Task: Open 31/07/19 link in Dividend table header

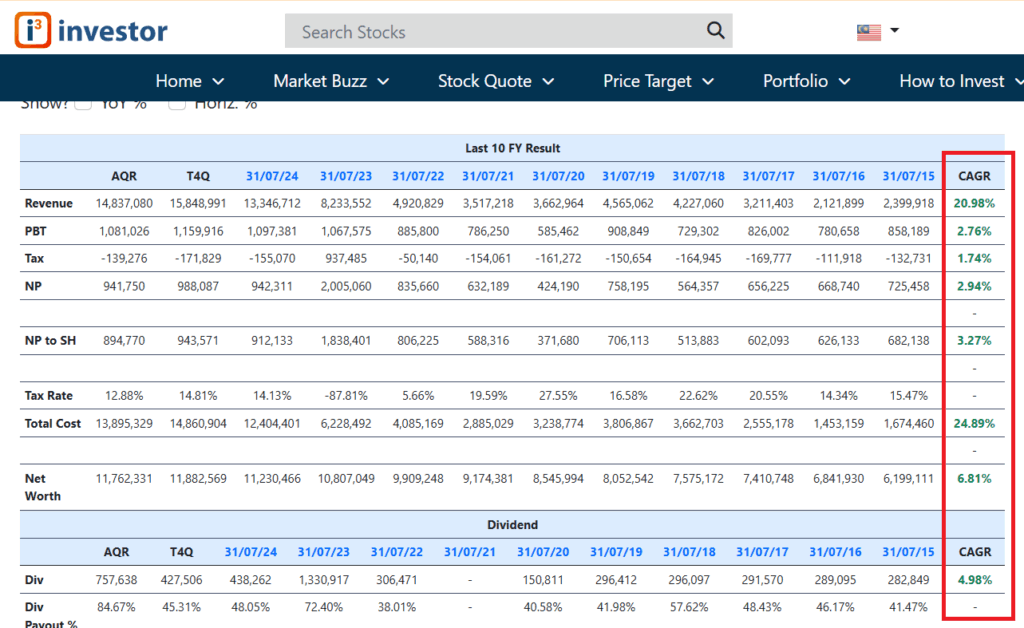Action: [616, 552]
